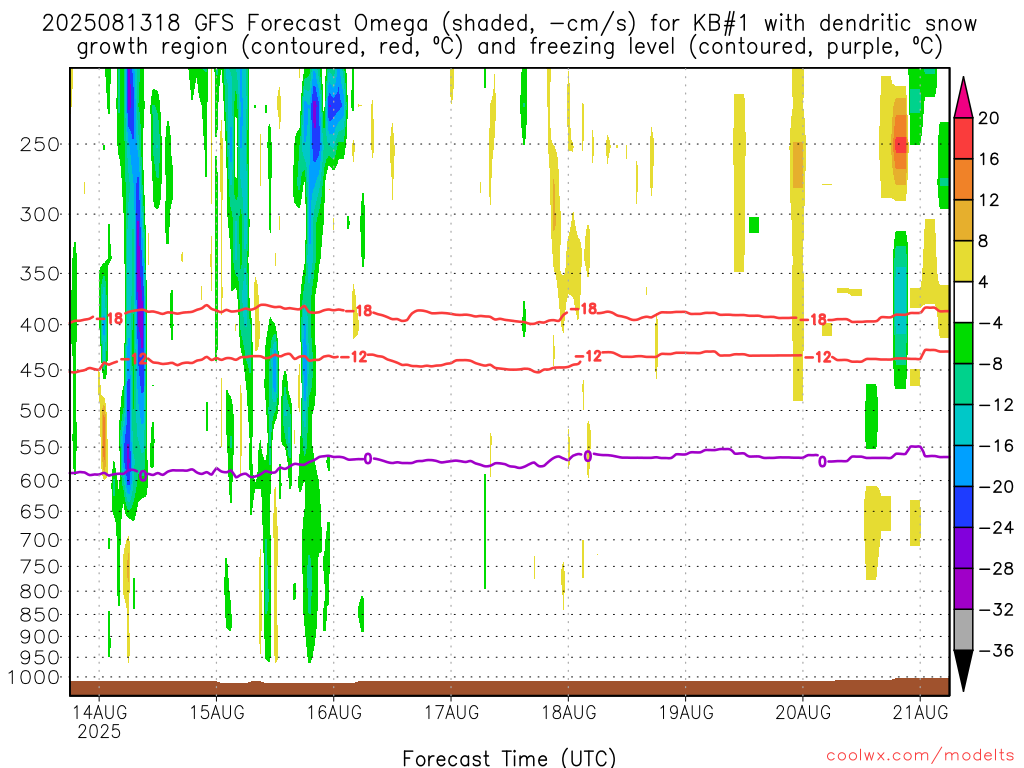Screen dimensions: 1024x768
Task: Click the Forecast Time (UTC) axis title
Action: [x=509, y=758]
